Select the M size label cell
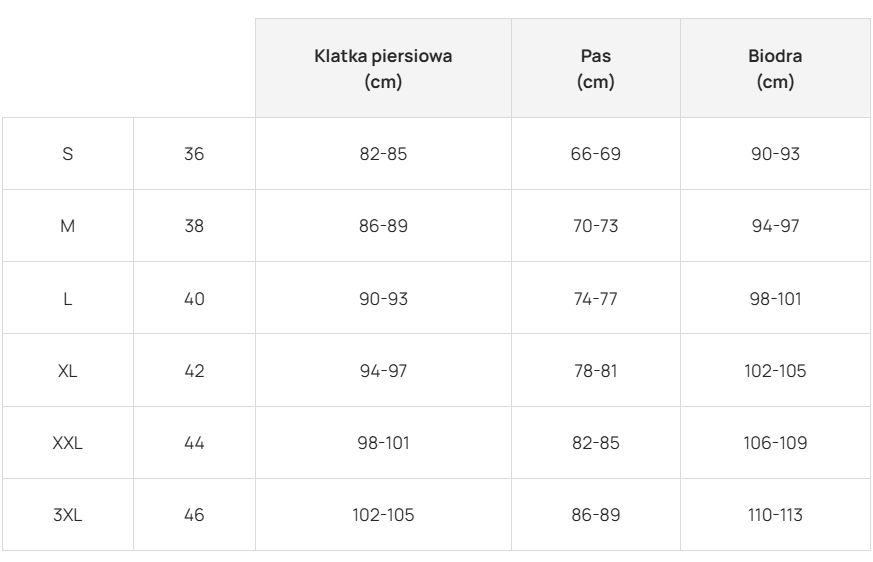 [x=68, y=226]
